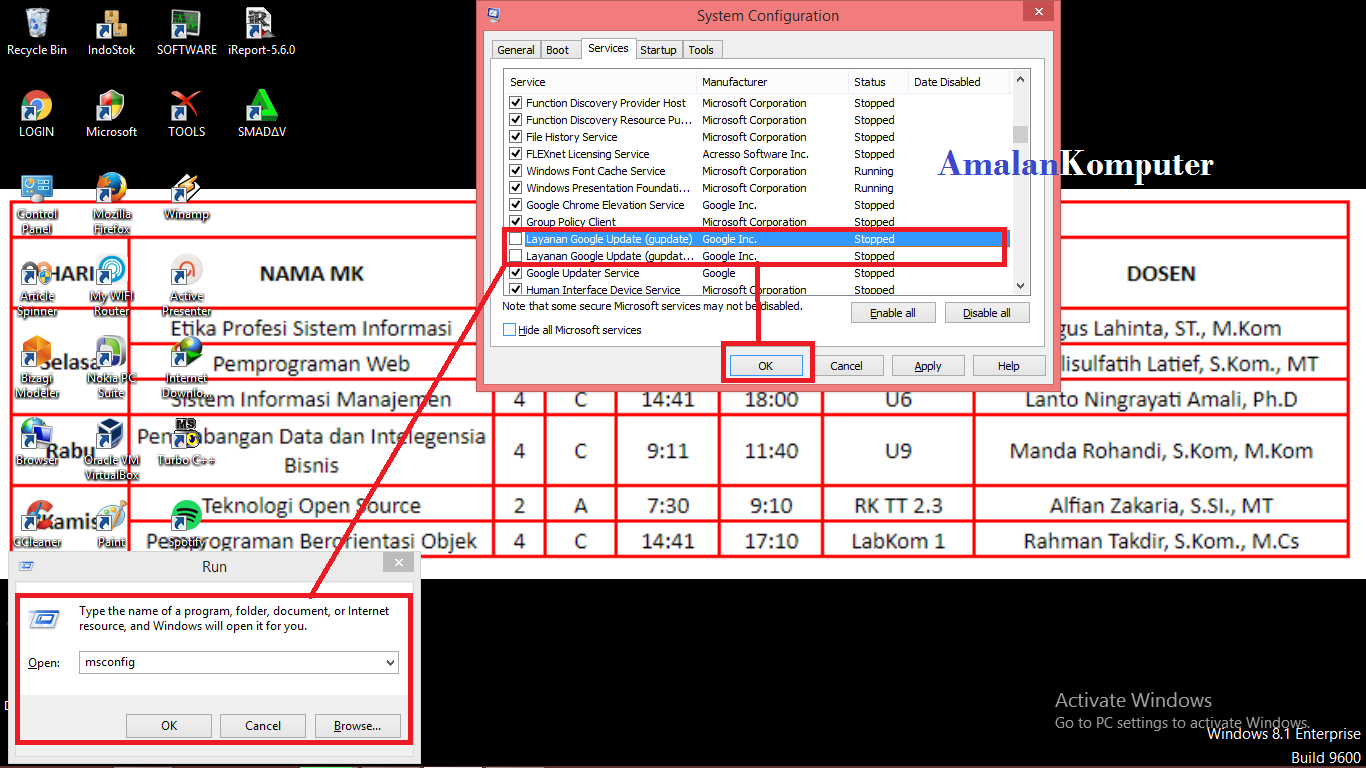Launch iReport-5.6.0 from the desktop
This screenshot has height=768, width=1366.
coord(261,31)
